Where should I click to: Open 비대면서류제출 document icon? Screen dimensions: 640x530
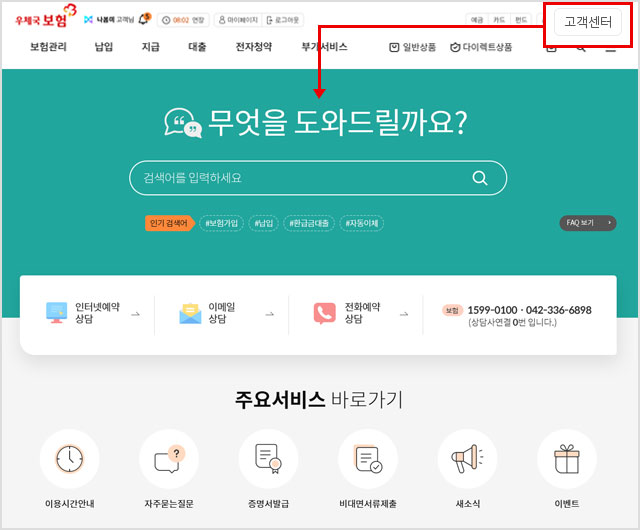[368, 459]
